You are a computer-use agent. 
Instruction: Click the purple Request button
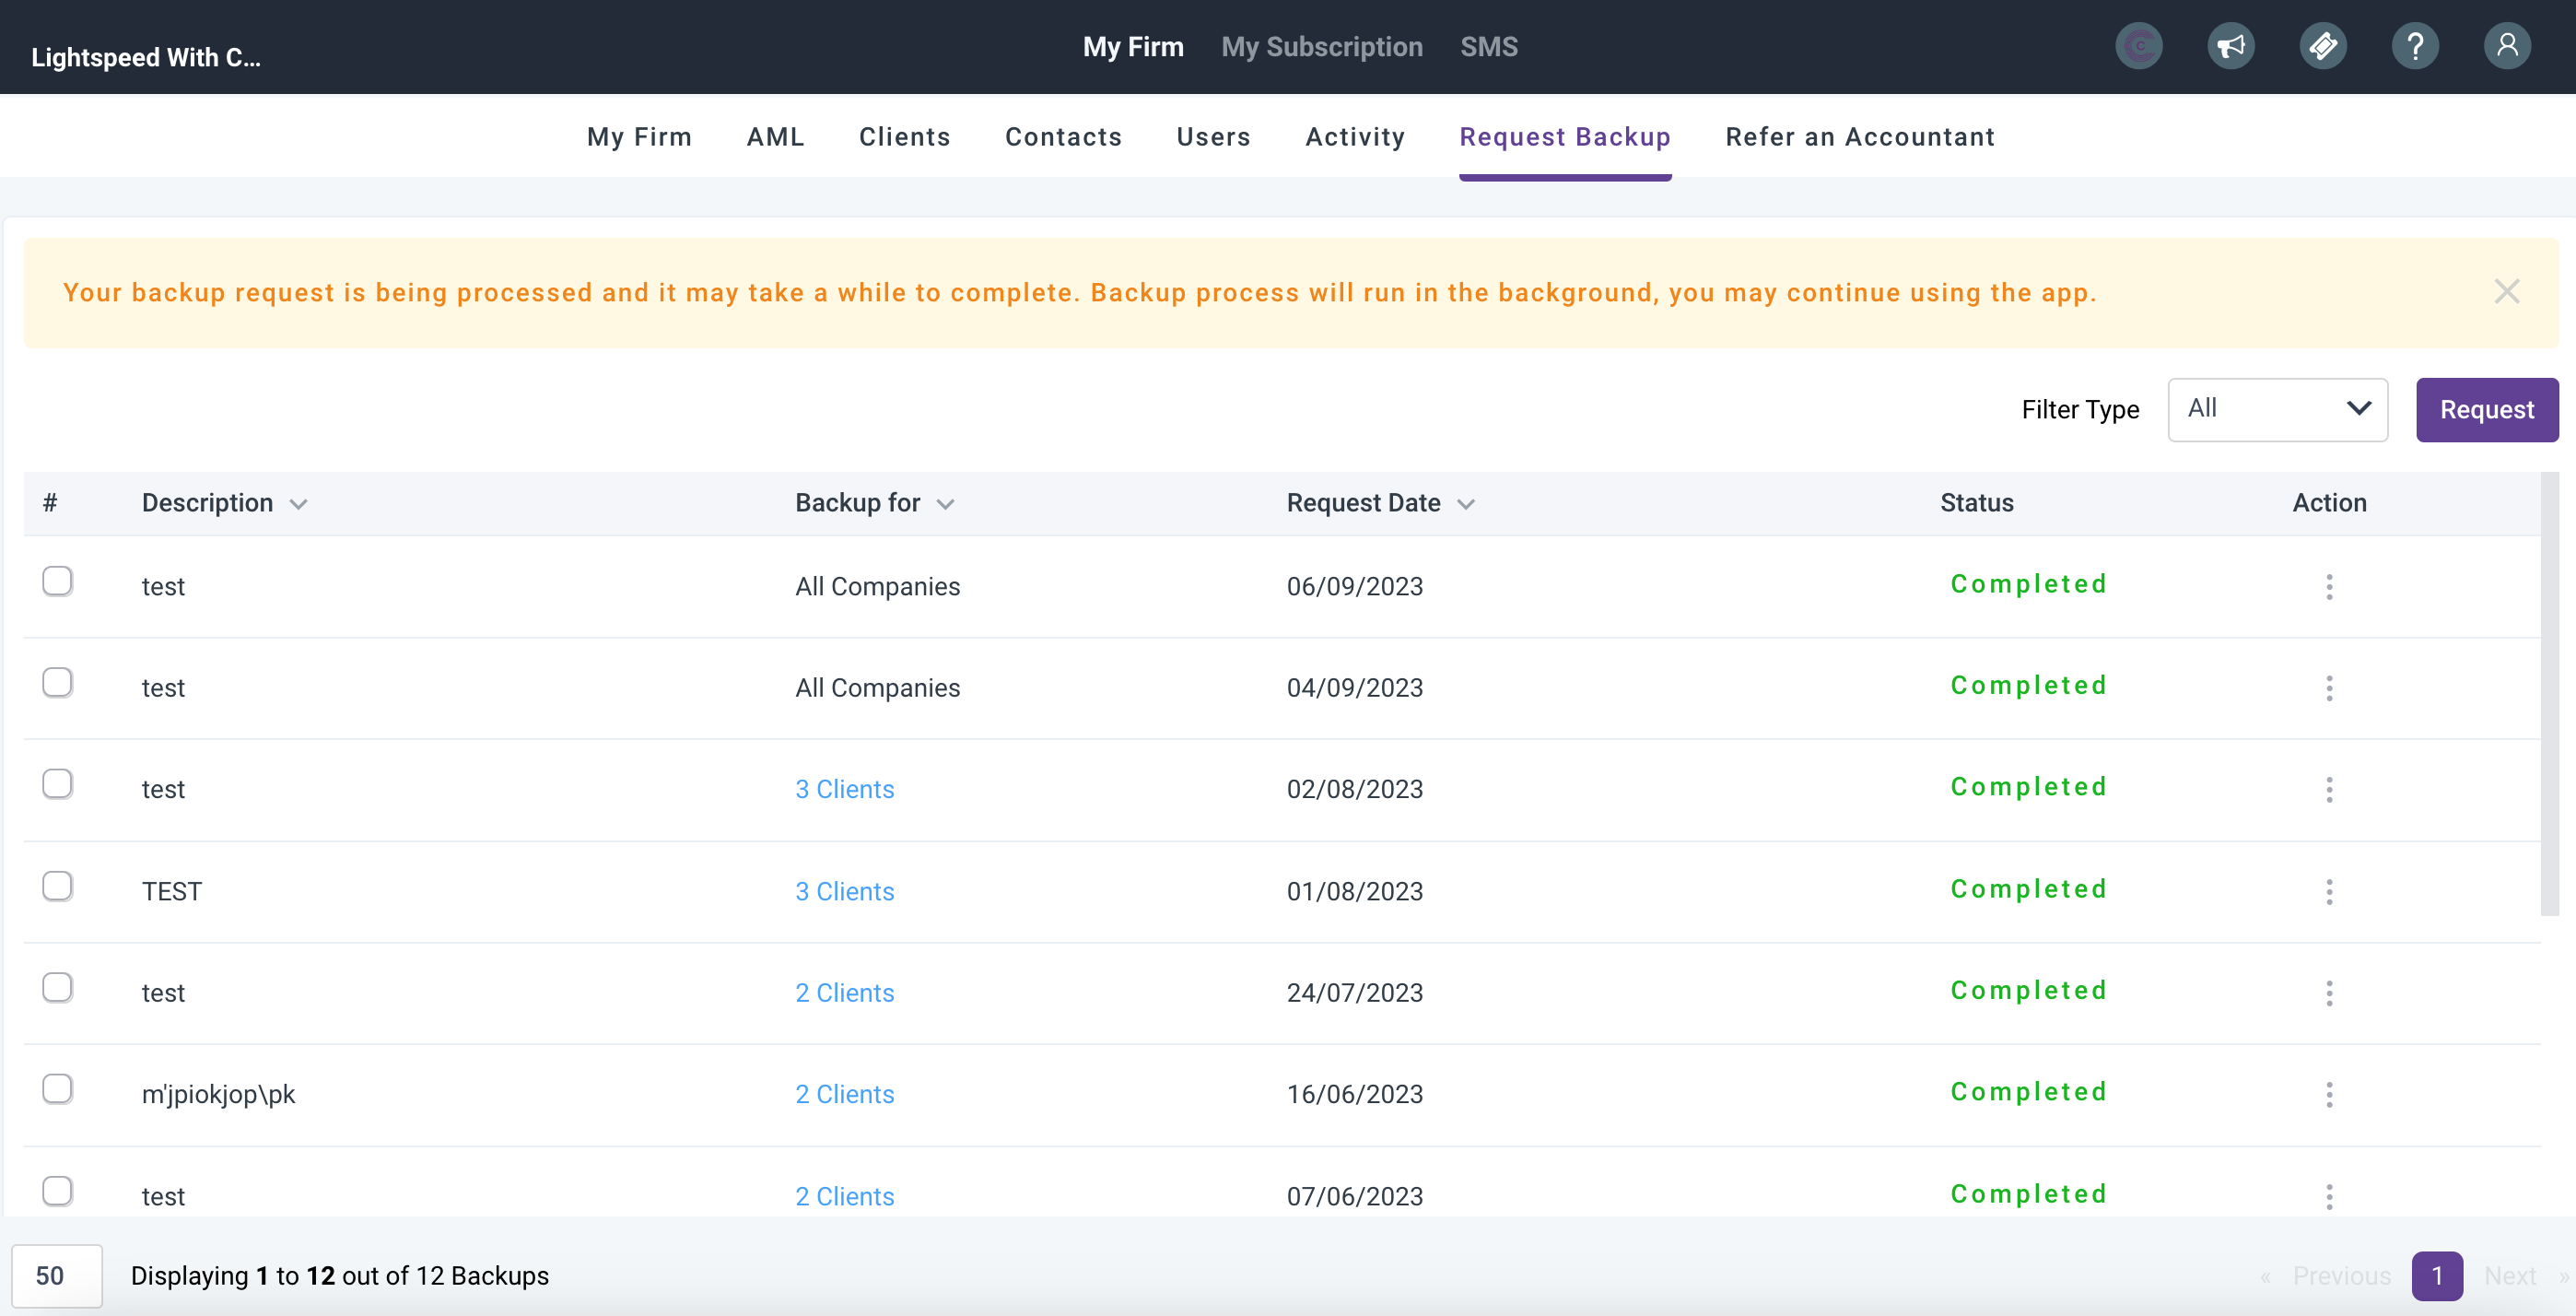[x=2486, y=409]
